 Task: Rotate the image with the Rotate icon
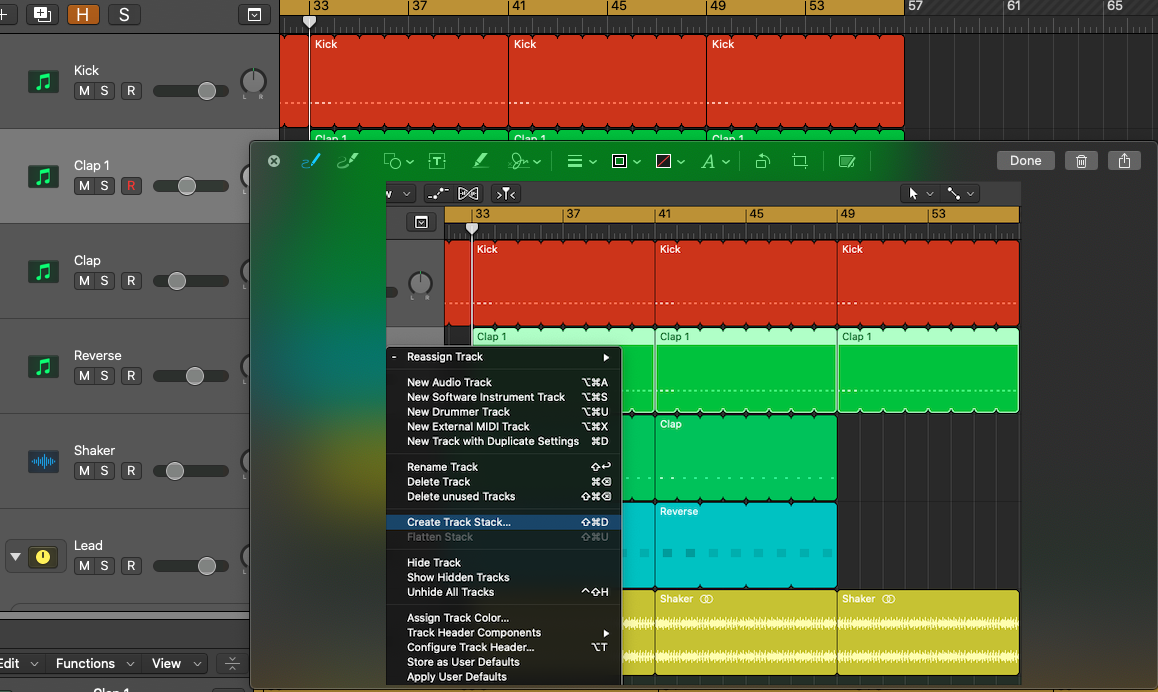pyautogui.click(x=762, y=161)
